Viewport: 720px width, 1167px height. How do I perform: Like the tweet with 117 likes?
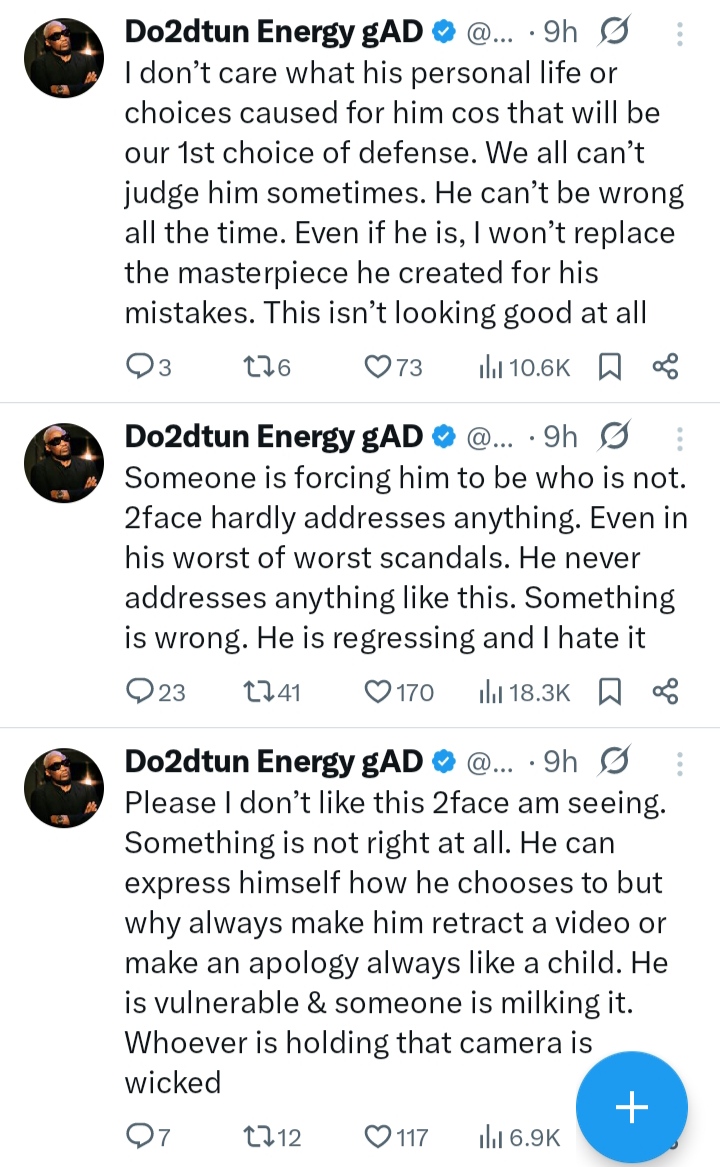pos(377,1136)
